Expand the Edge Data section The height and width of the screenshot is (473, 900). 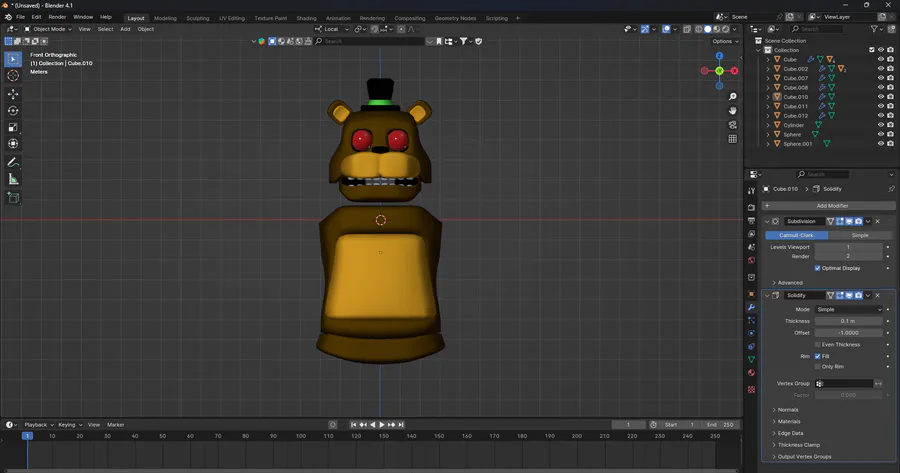[x=790, y=433]
